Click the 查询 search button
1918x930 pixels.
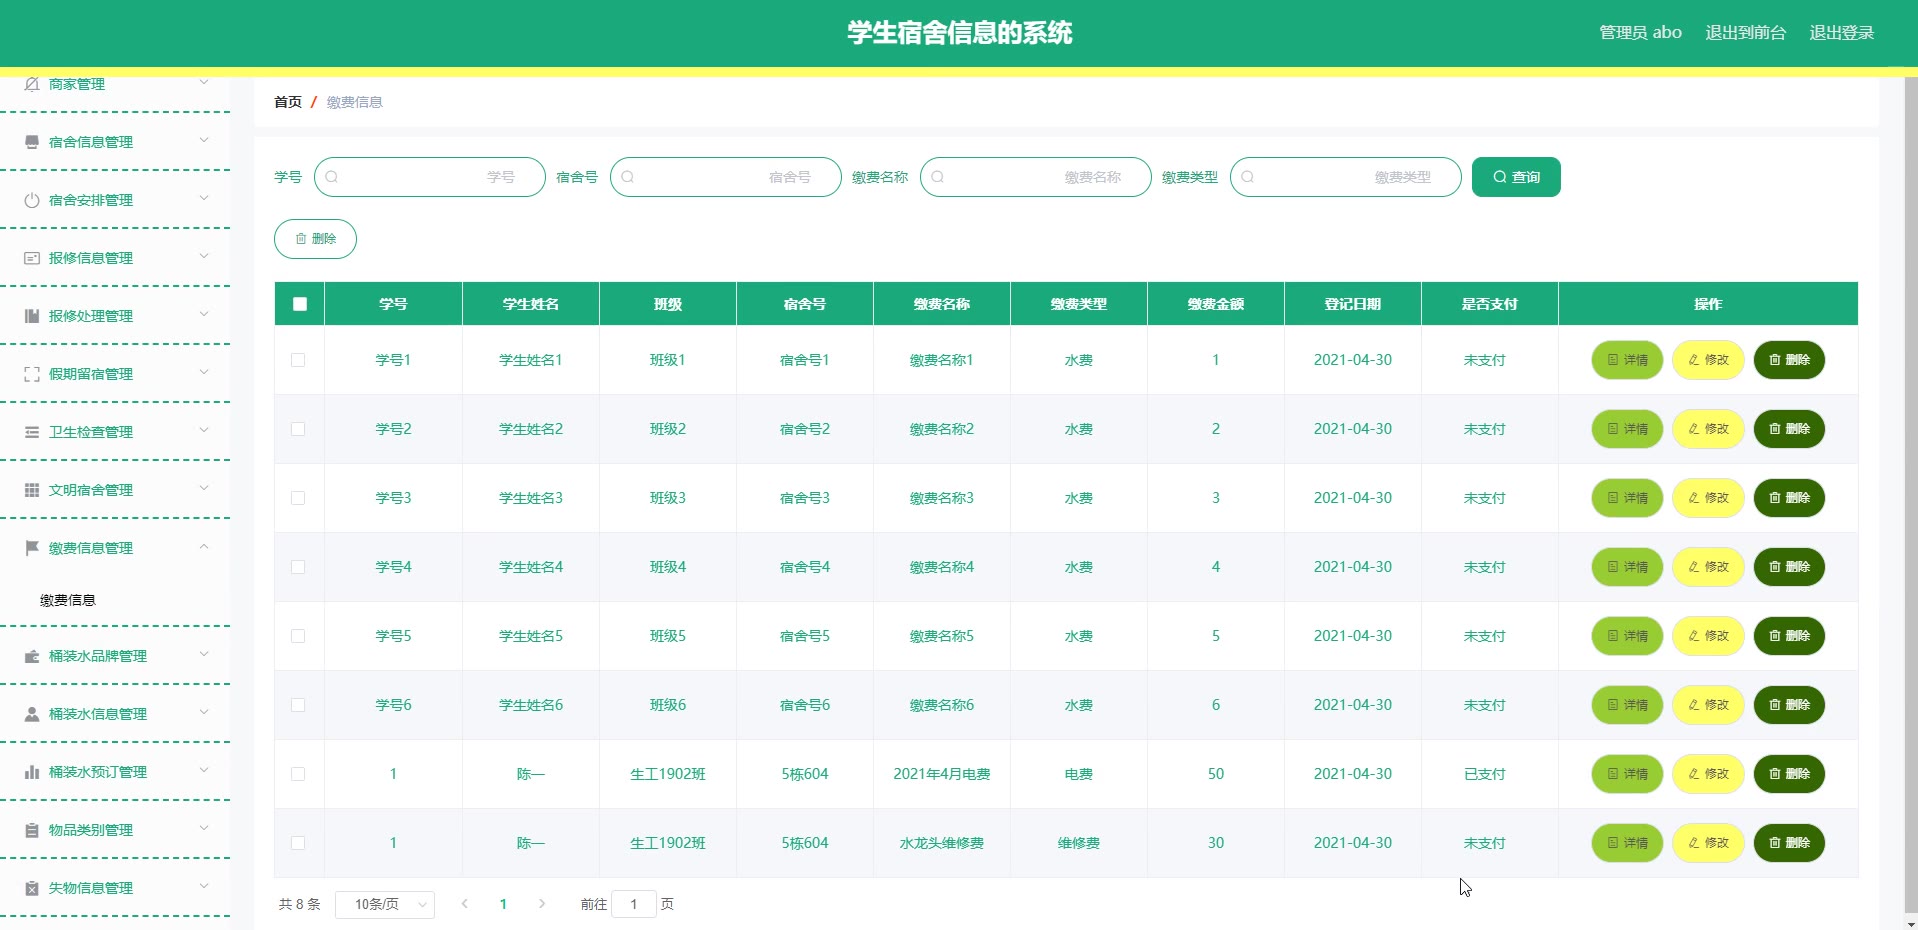[1516, 177]
